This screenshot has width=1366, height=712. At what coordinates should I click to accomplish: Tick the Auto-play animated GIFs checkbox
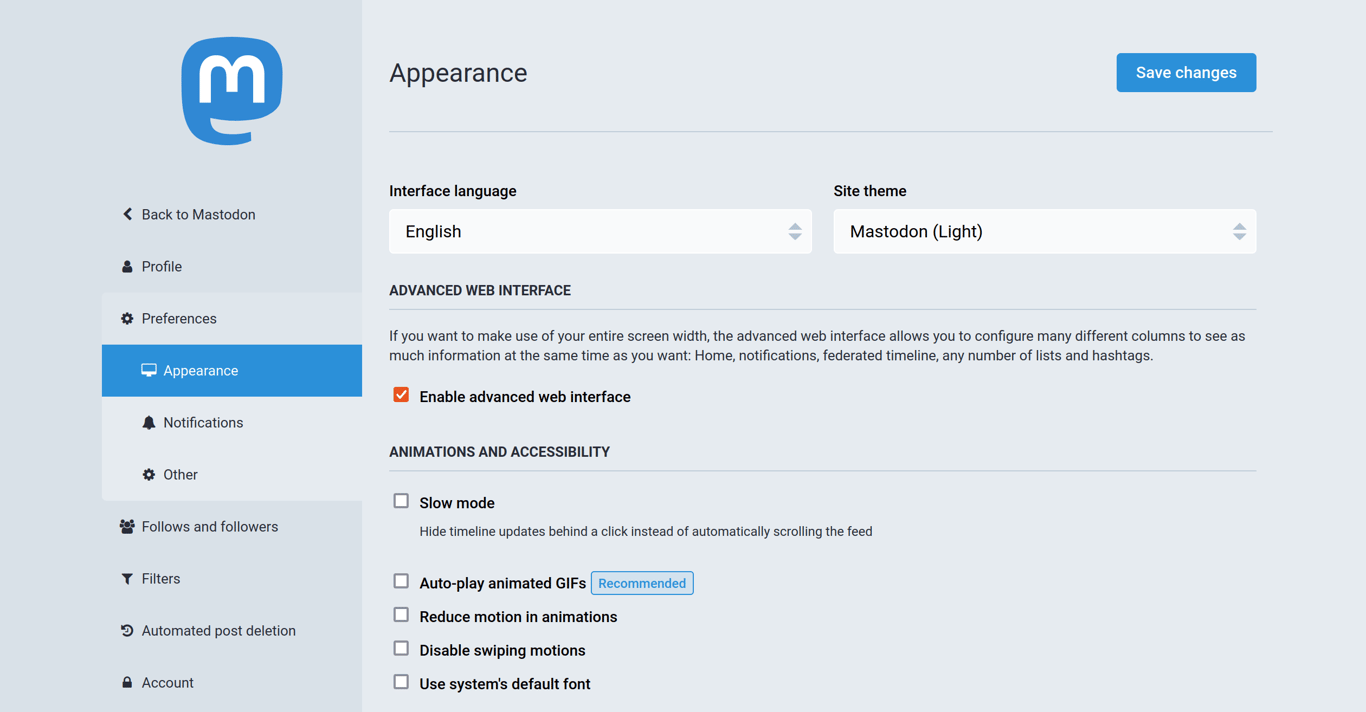401,581
